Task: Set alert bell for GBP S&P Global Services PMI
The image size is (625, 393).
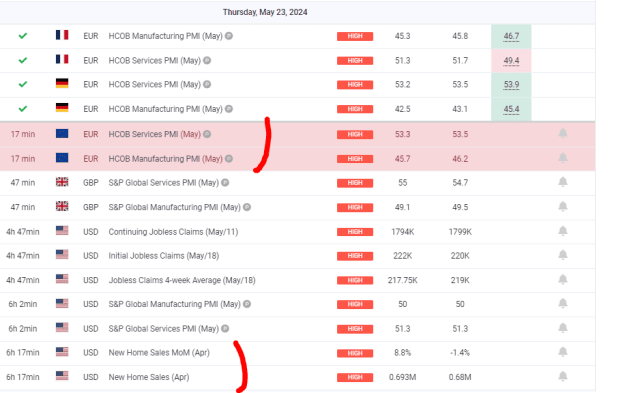Action: pyautogui.click(x=562, y=182)
